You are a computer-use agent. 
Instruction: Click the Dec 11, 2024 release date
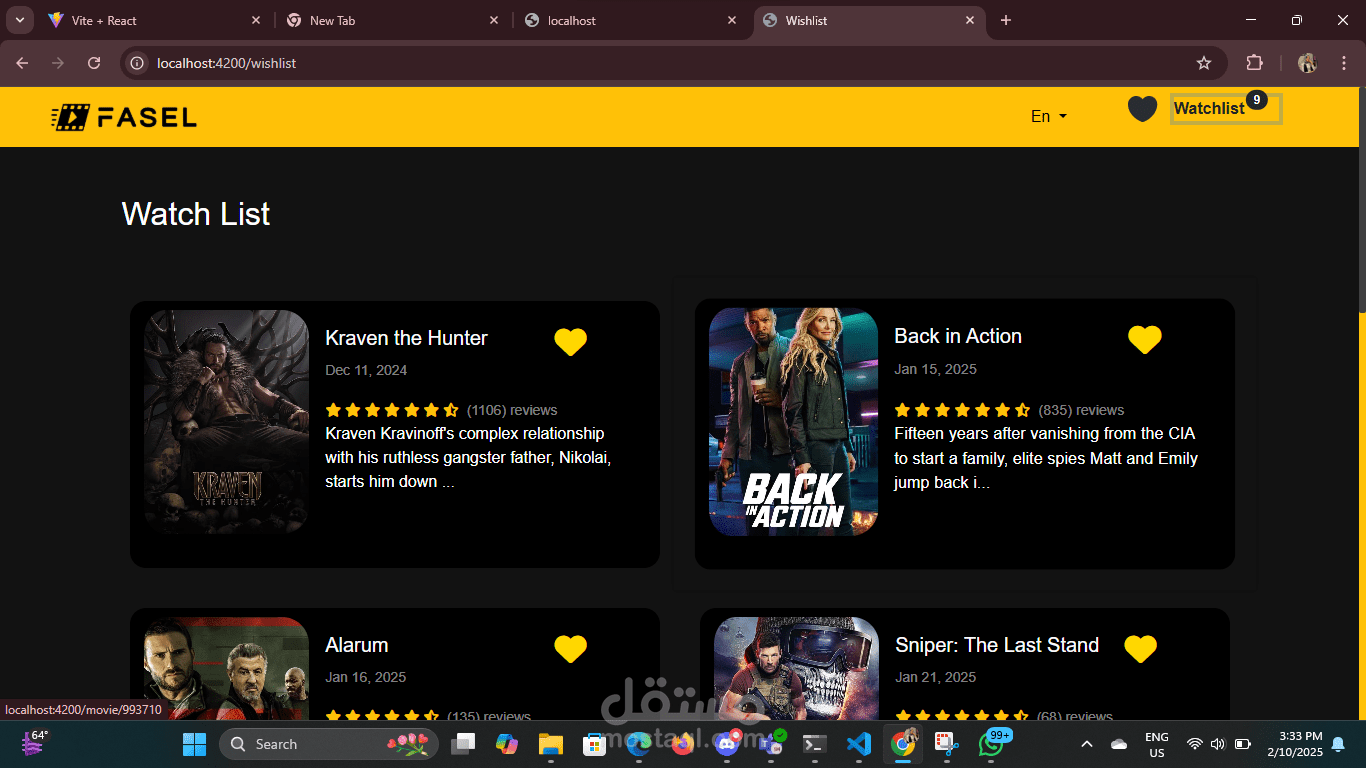click(366, 370)
